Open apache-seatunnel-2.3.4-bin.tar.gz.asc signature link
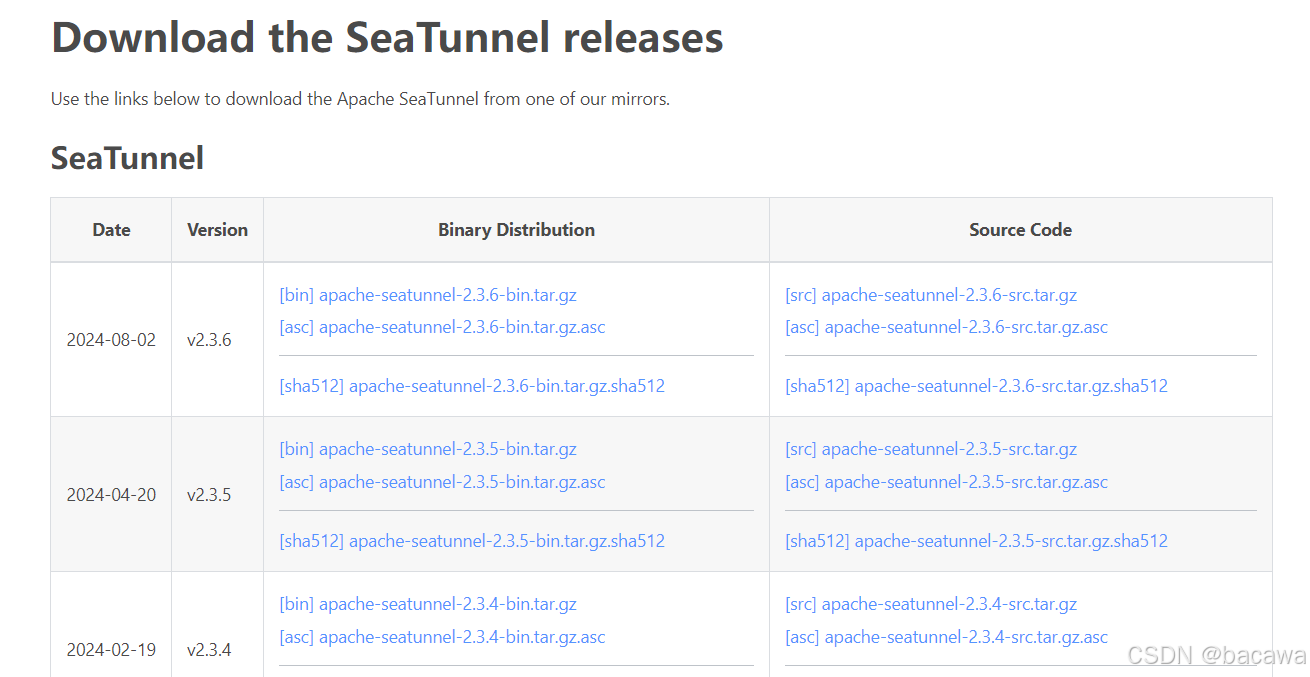 [x=443, y=637]
